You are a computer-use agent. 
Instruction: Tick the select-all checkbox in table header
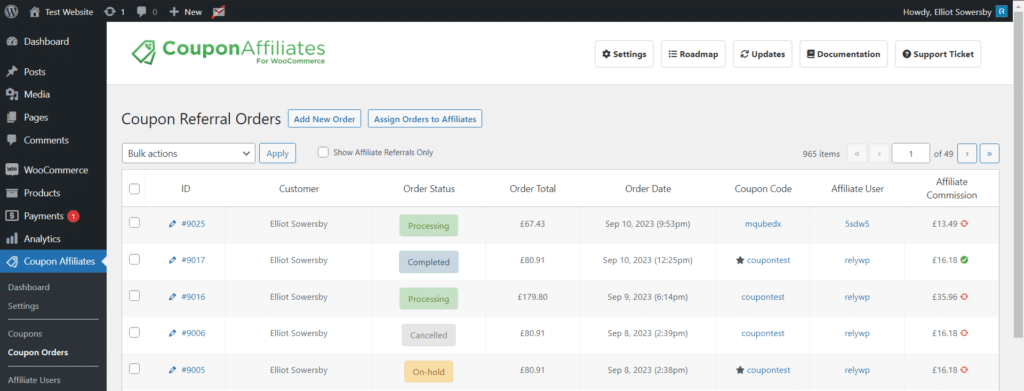(135, 189)
